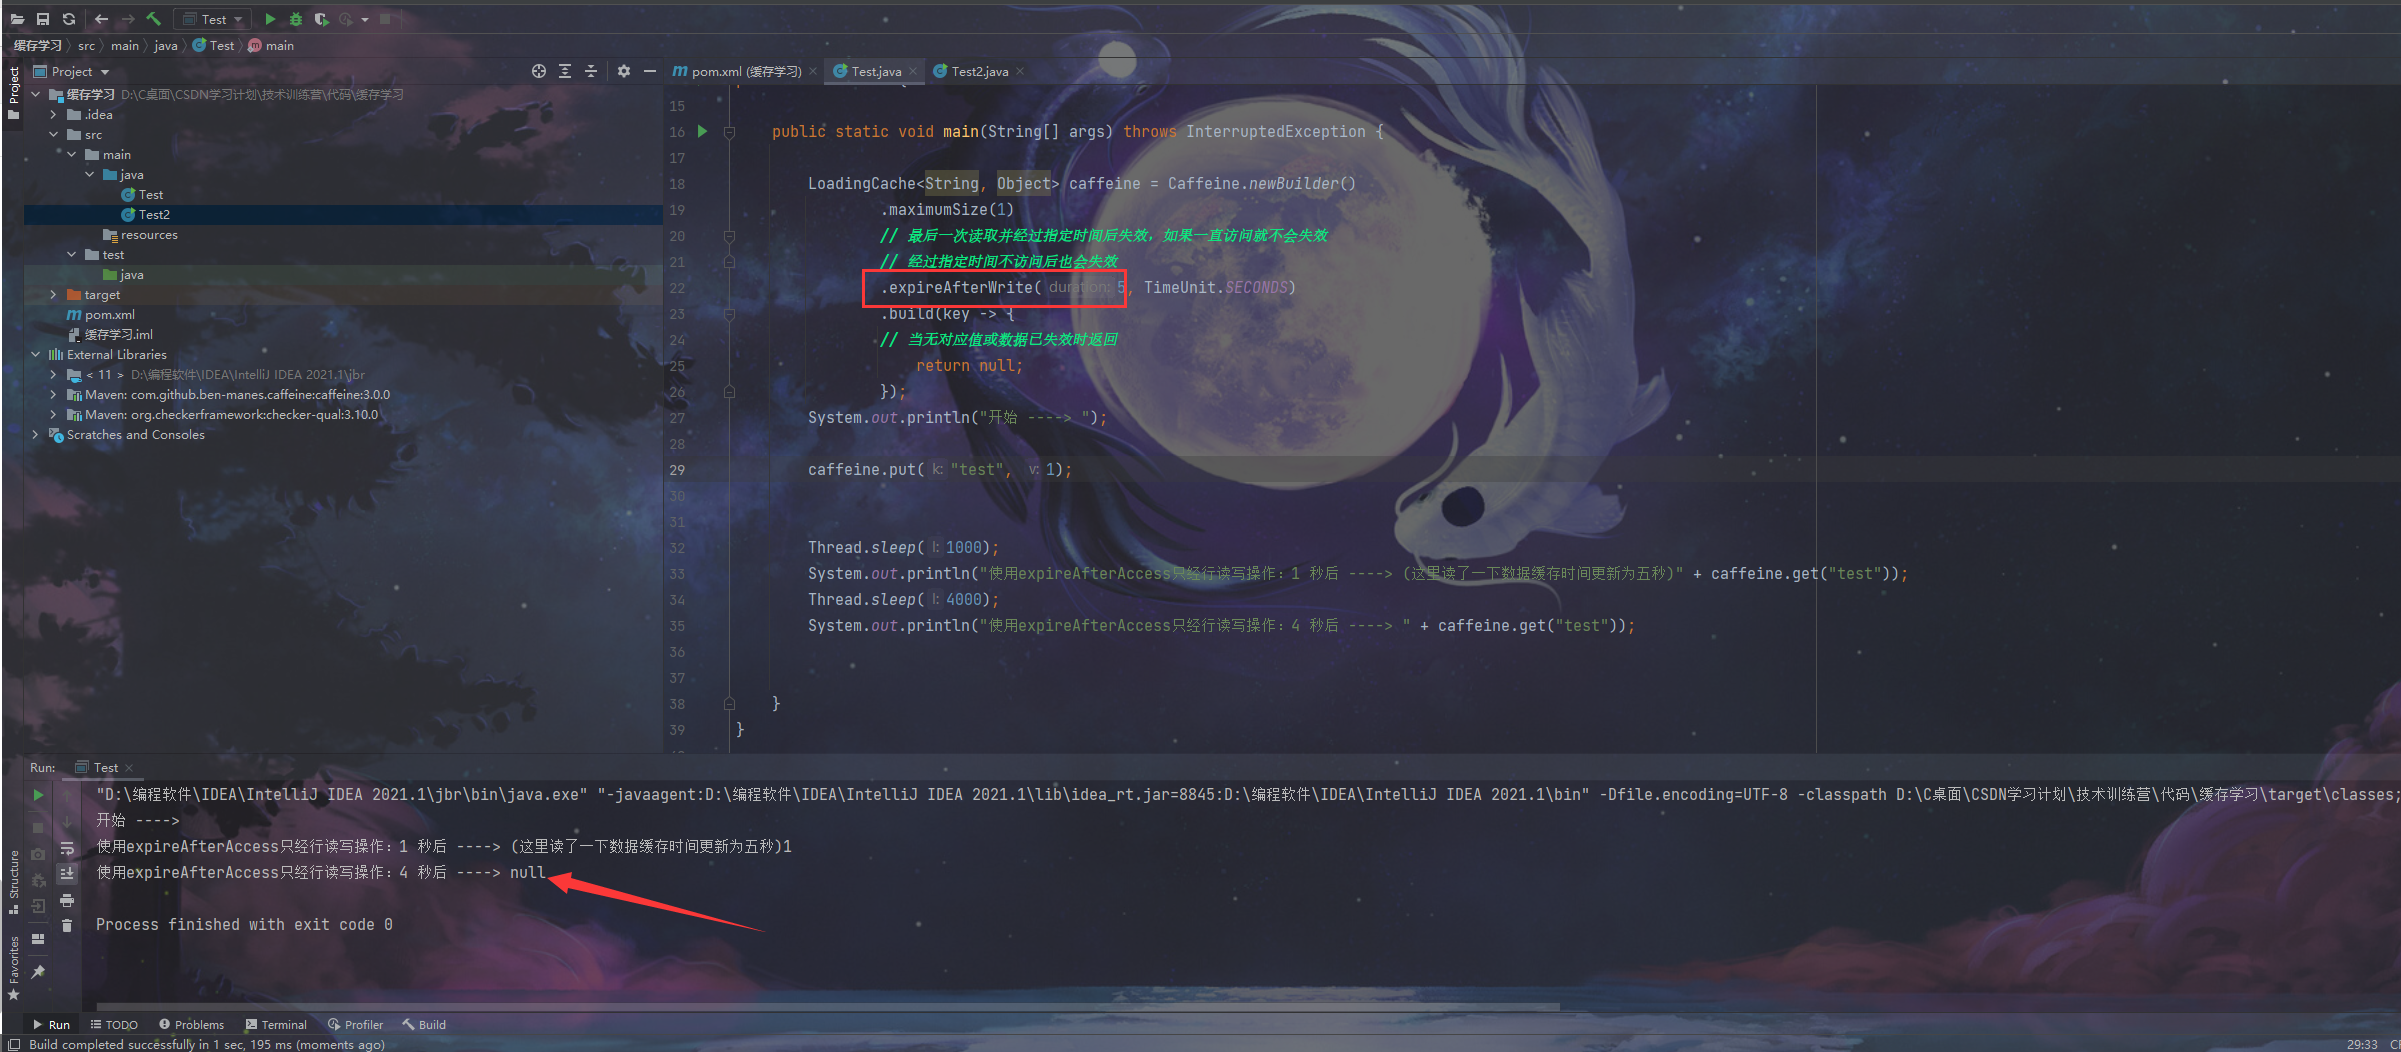Expand the .idea folder
This screenshot has width=2401, height=1052.
54,114
